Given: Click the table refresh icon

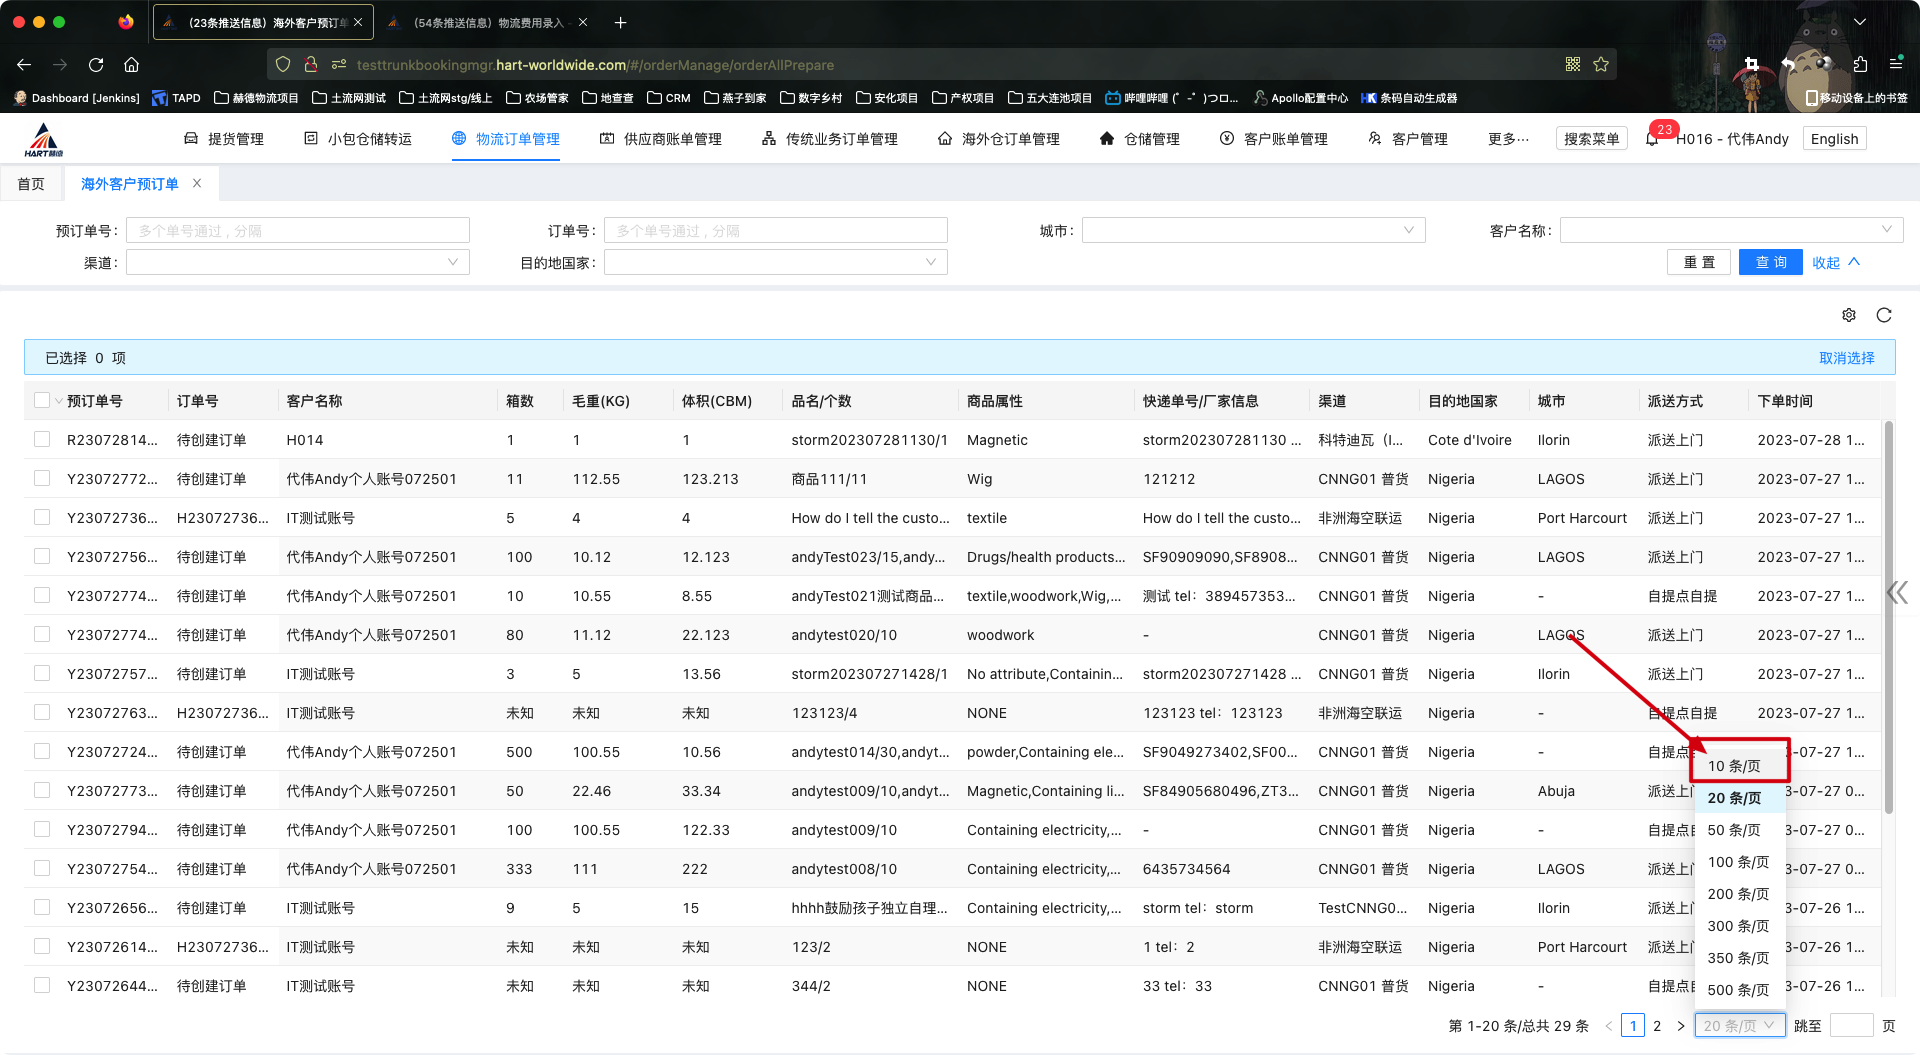Looking at the screenshot, I should [1884, 315].
